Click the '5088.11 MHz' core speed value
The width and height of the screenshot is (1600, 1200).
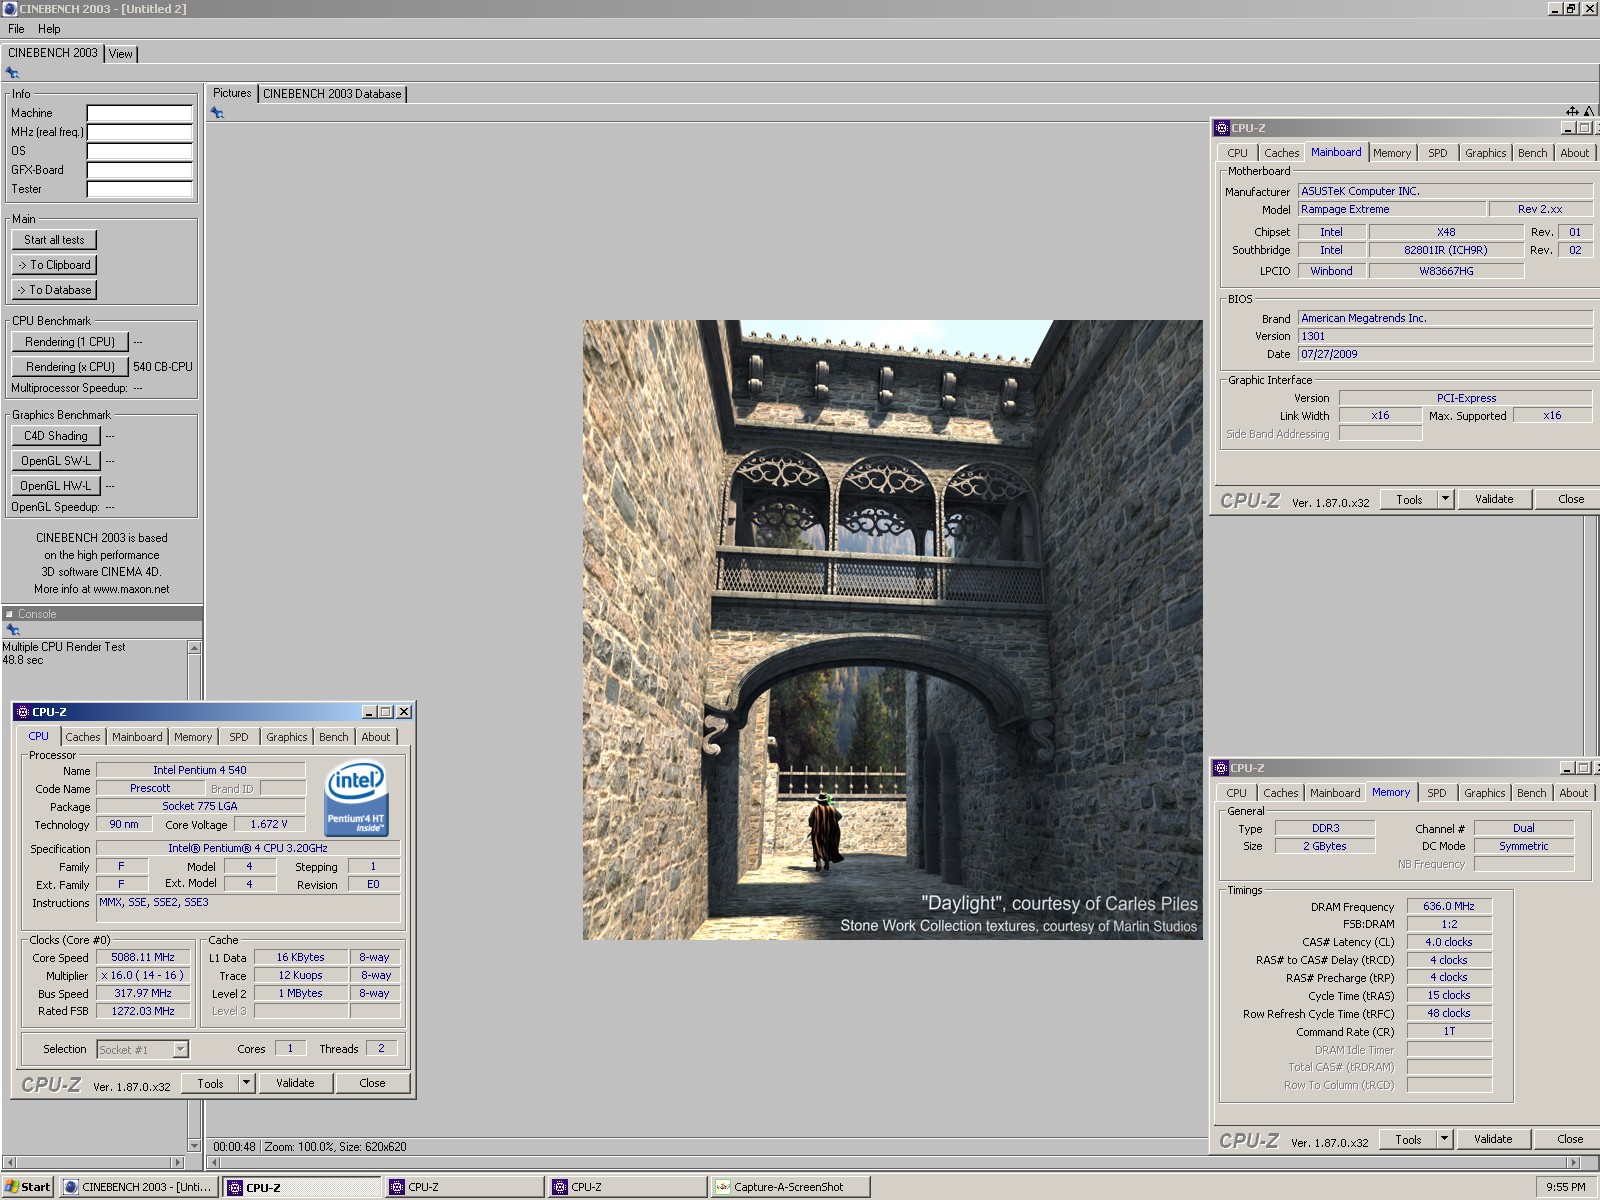tap(143, 957)
